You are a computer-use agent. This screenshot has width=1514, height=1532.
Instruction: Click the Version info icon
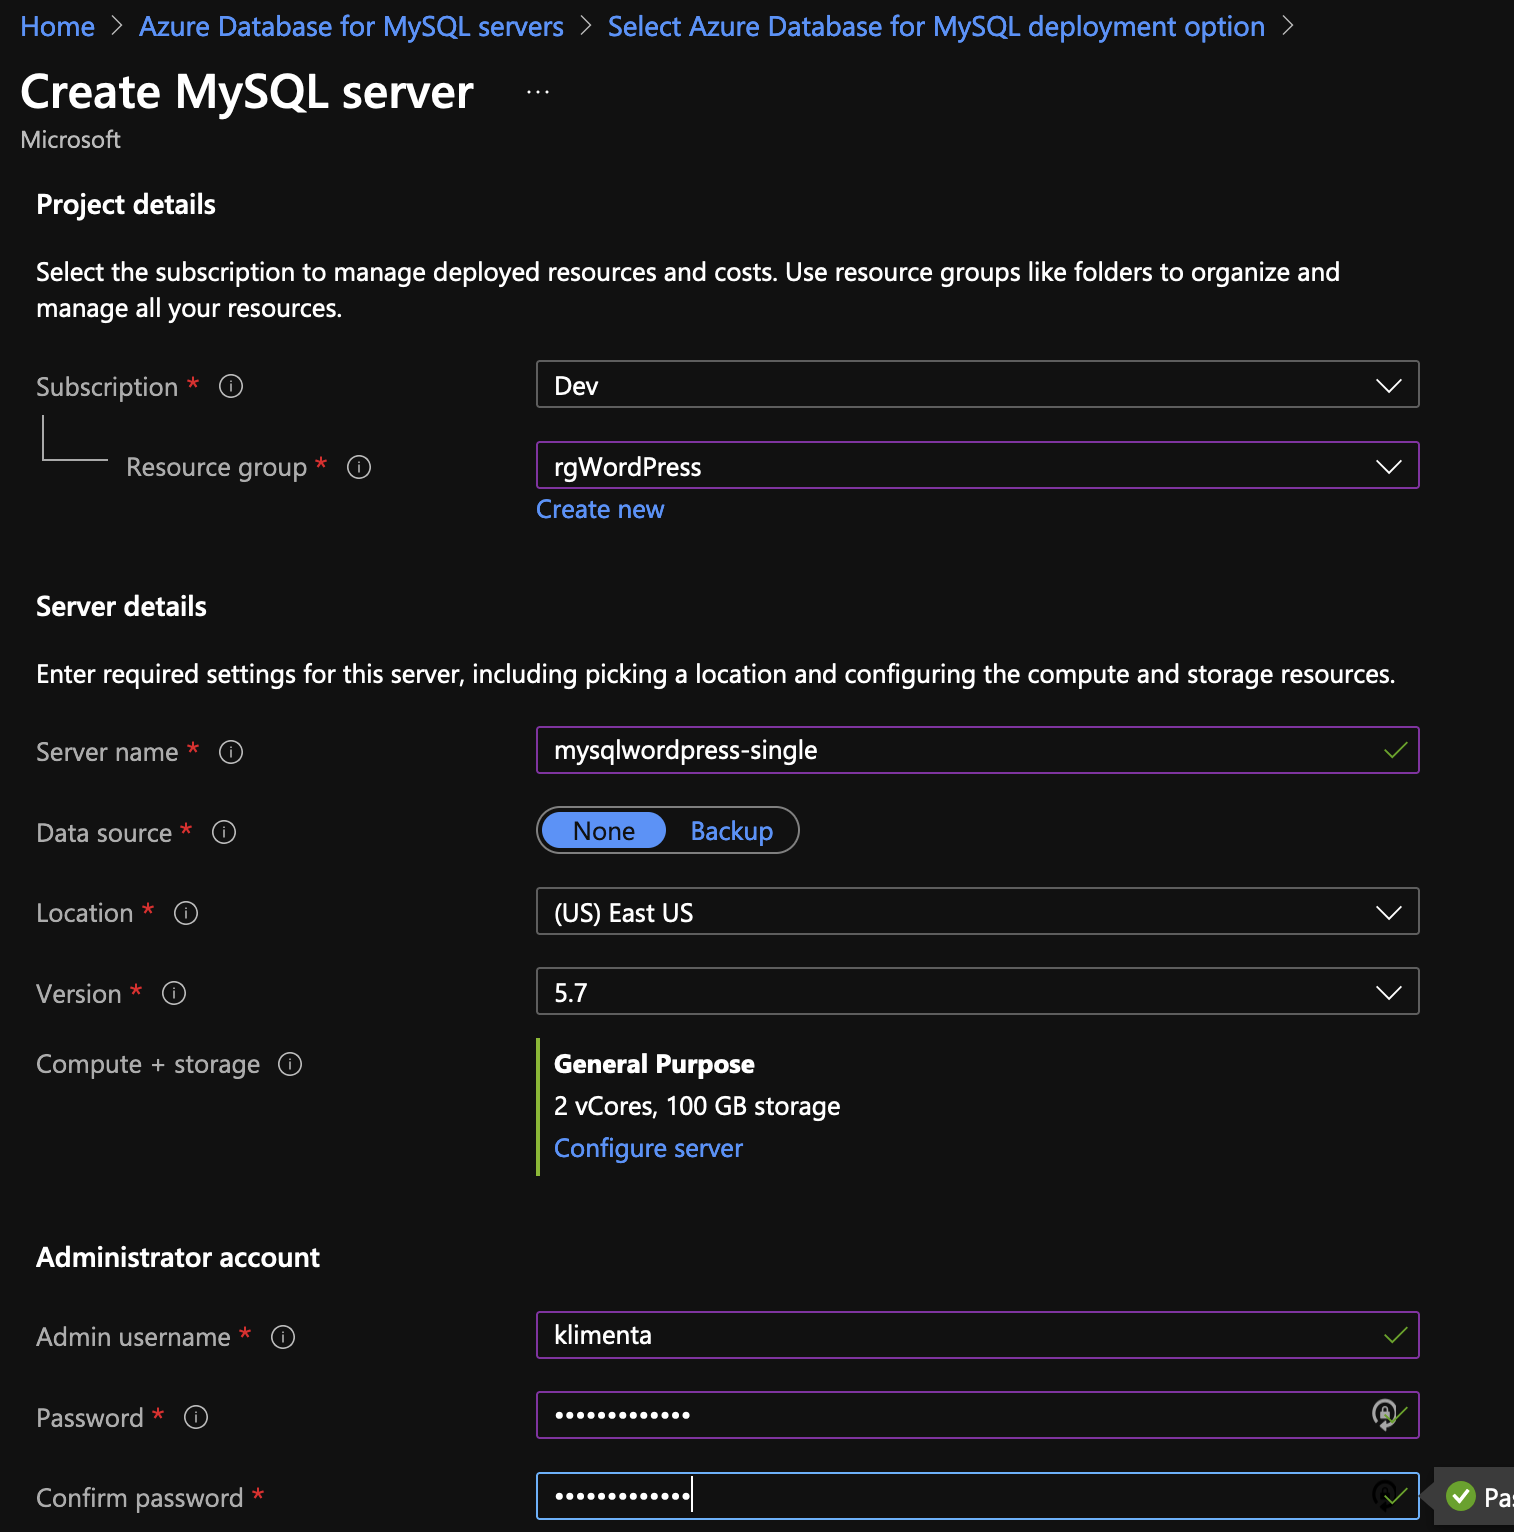pos(174,993)
